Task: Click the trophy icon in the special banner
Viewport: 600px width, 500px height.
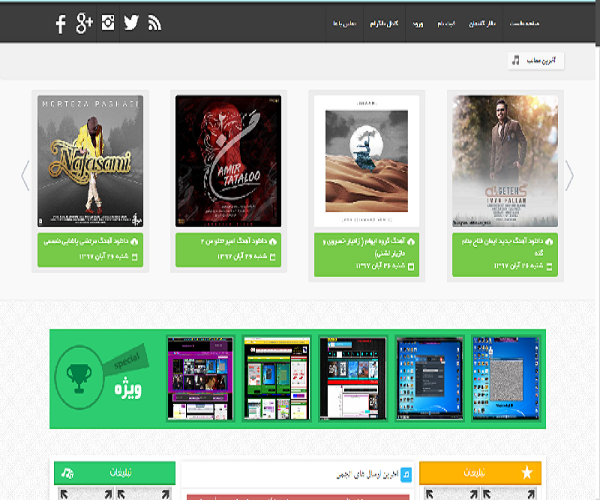Action: (x=79, y=378)
